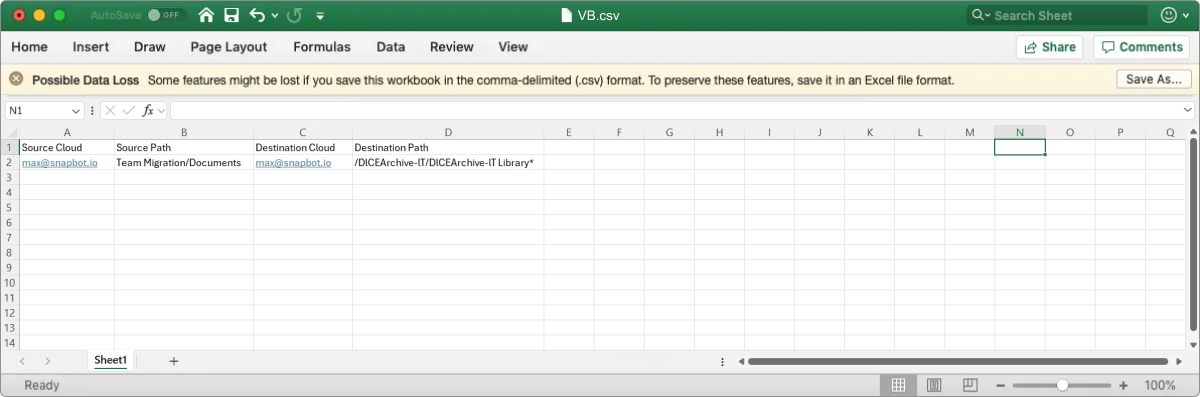This screenshot has width=1200, height=397.
Task: Expand the formula bar
Action: (1188, 110)
